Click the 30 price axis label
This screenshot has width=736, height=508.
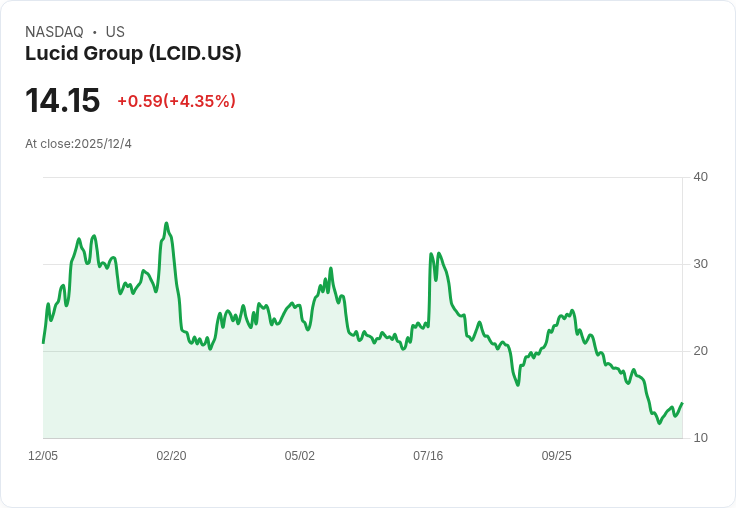pyautogui.click(x=700, y=264)
